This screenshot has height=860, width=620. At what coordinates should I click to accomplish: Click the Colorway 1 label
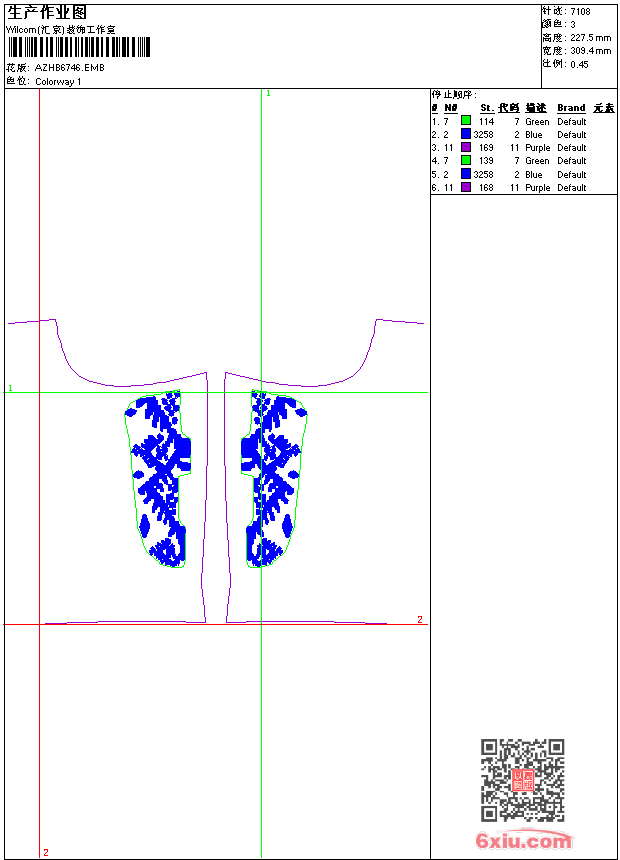pos(58,82)
